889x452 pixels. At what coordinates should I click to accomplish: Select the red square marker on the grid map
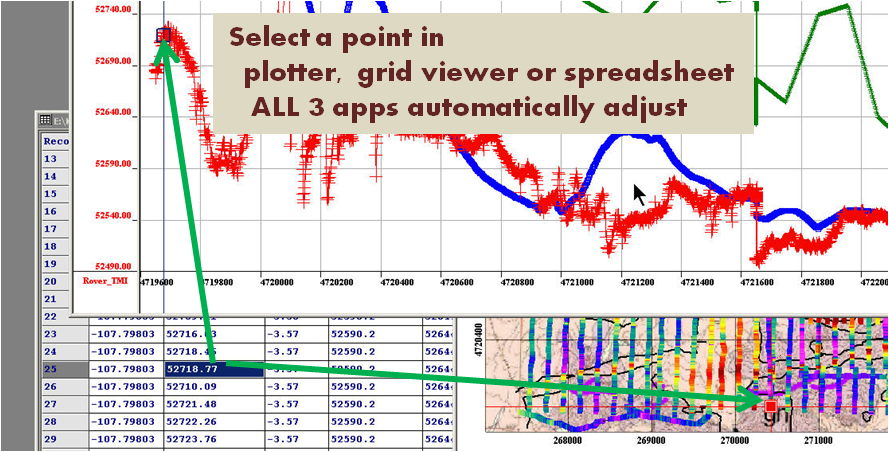[770, 407]
